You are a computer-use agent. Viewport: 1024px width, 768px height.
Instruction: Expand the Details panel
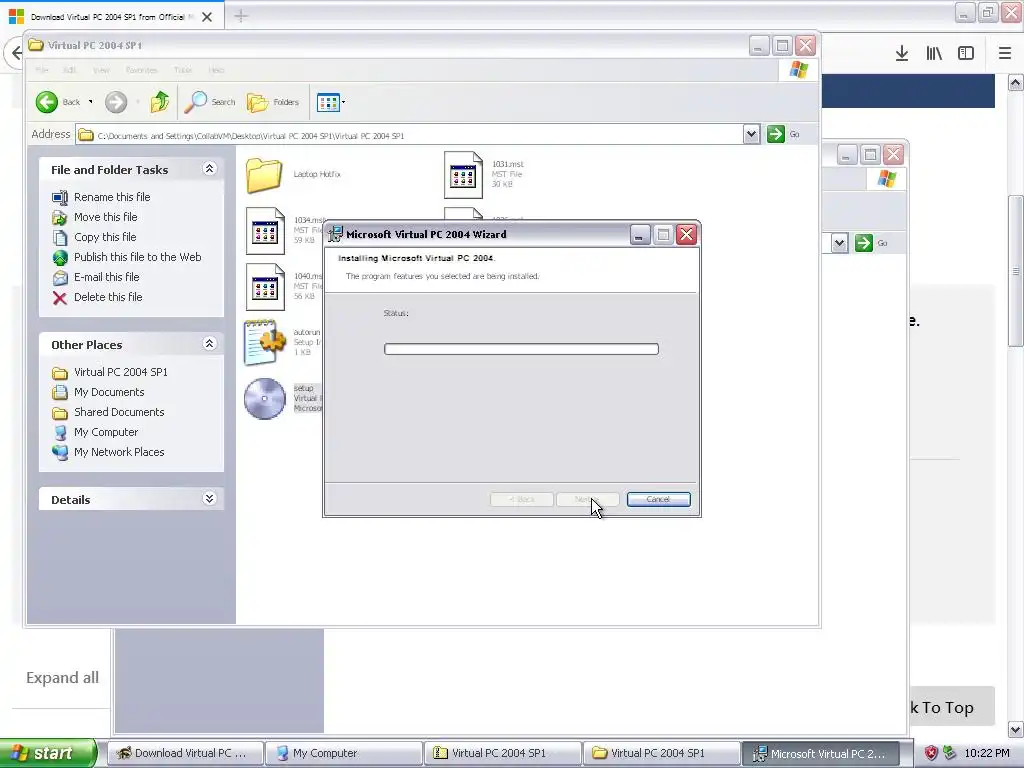click(x=210, y=499)
